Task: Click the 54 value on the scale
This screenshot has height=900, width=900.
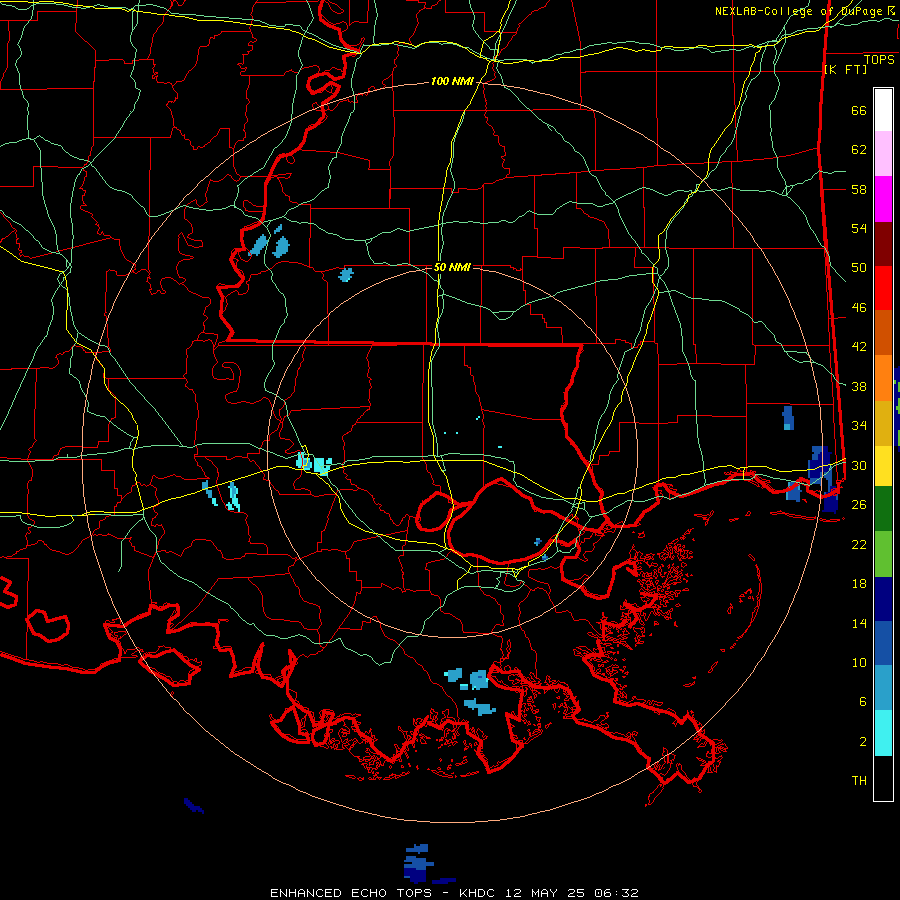Action: (x=859, y=228)
